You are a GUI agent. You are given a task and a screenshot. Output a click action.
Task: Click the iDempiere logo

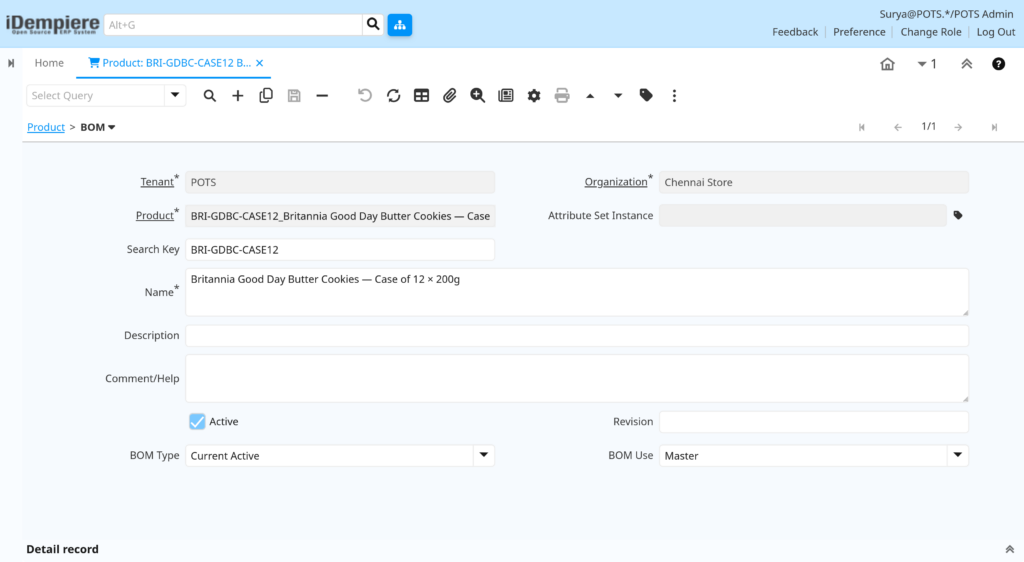click(x=53, y=25)
